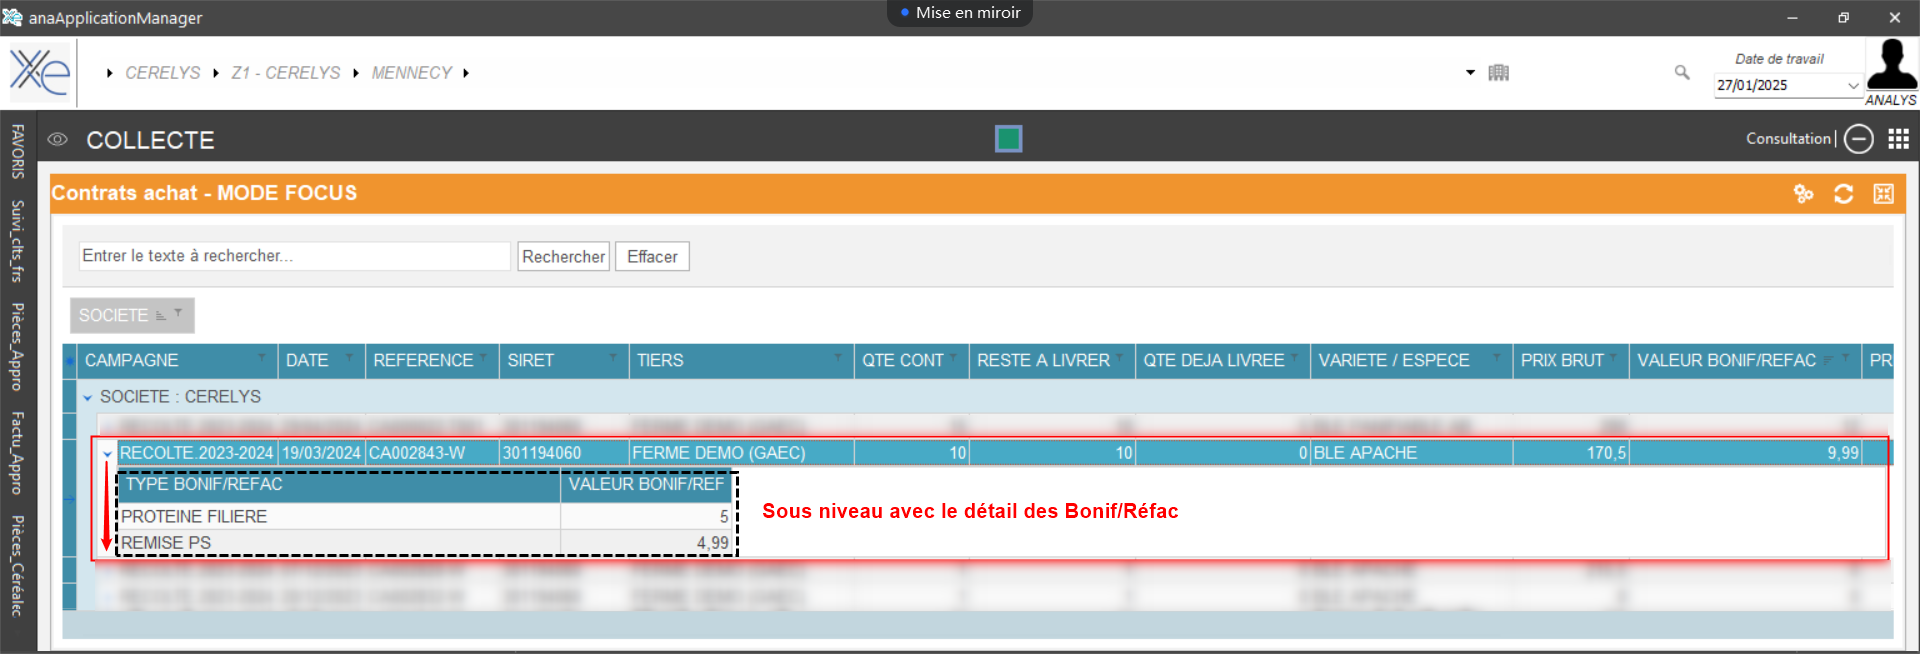Toggle filter on the SOCIETE group chip

(178, 313)
